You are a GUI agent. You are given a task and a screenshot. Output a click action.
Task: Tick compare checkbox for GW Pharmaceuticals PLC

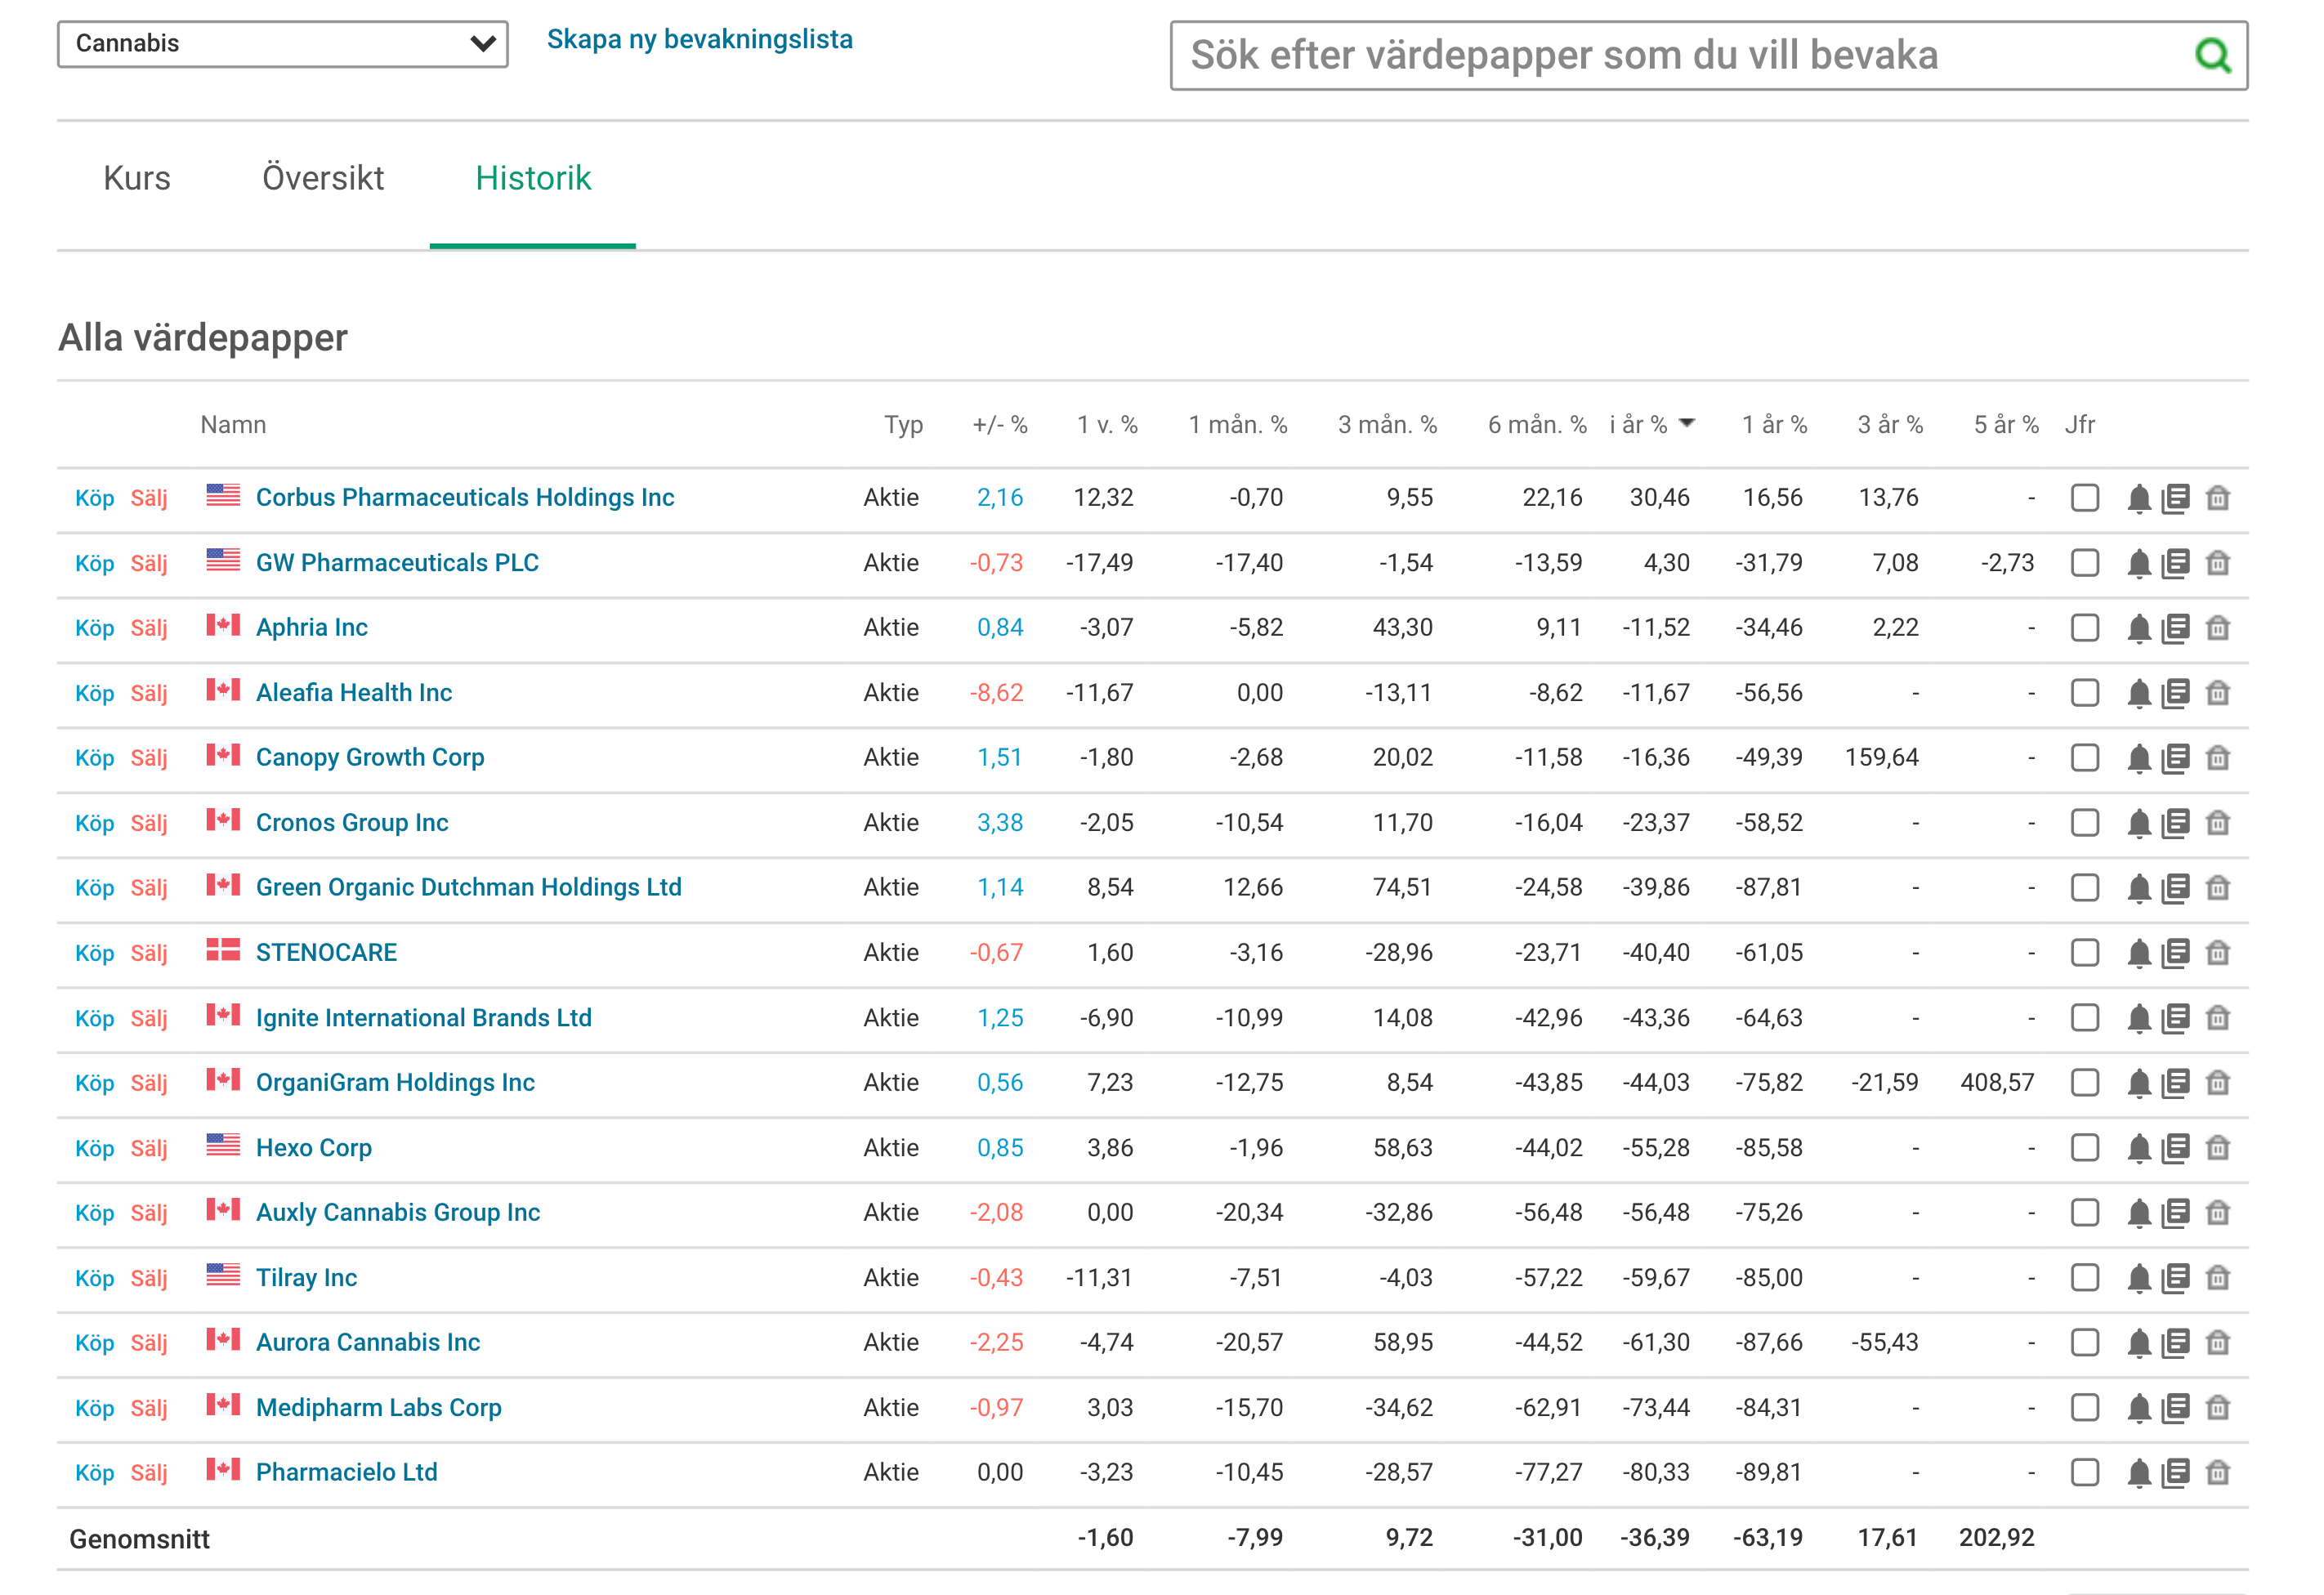pyautogui.click(x=2085, y=563)
